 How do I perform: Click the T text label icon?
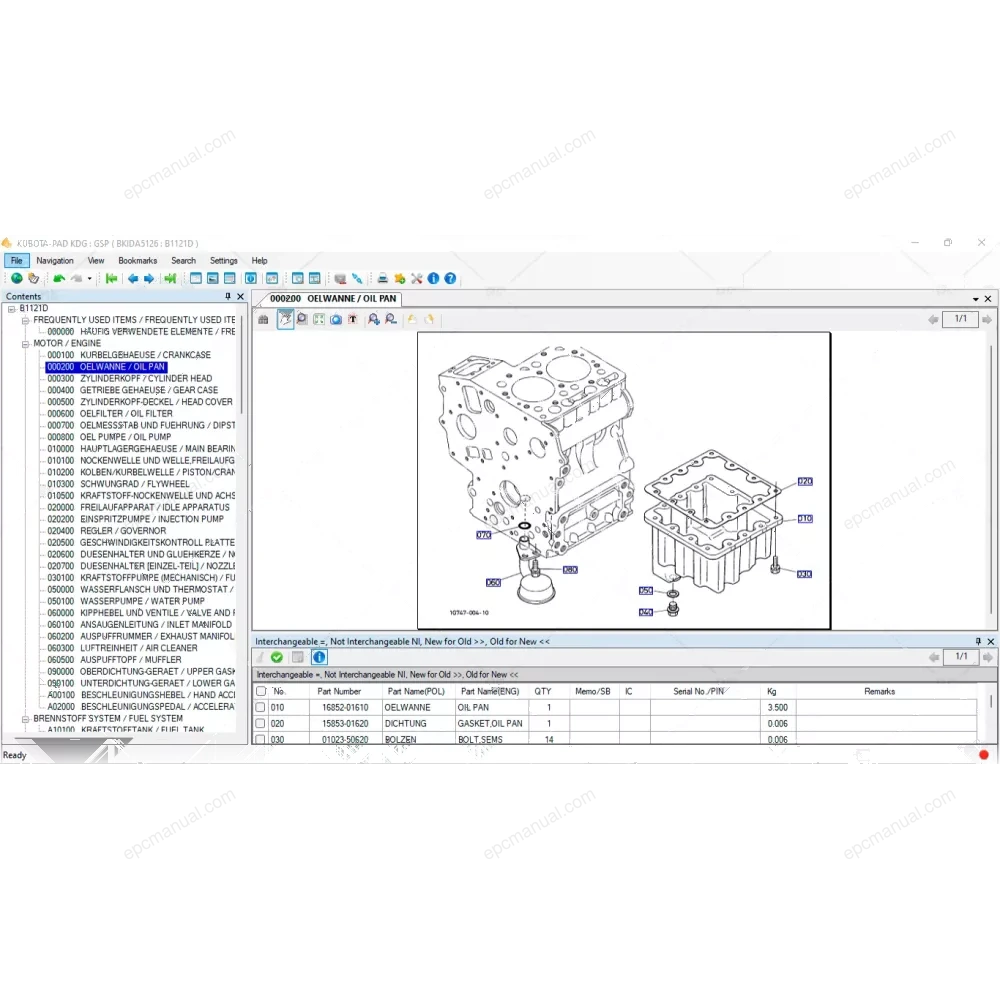tap(353, 320)
